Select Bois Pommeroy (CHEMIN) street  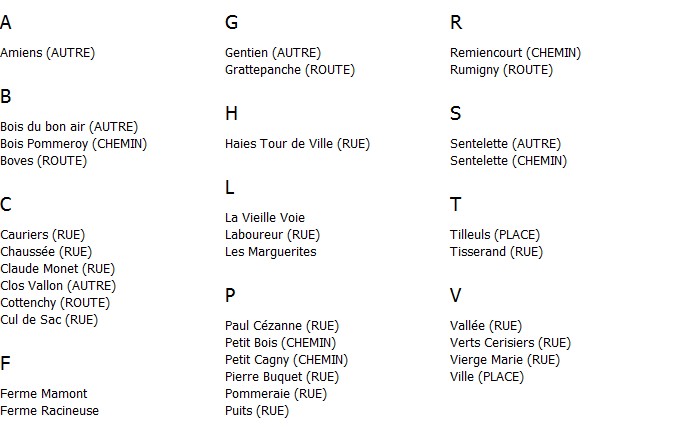(x=74, y=144)
